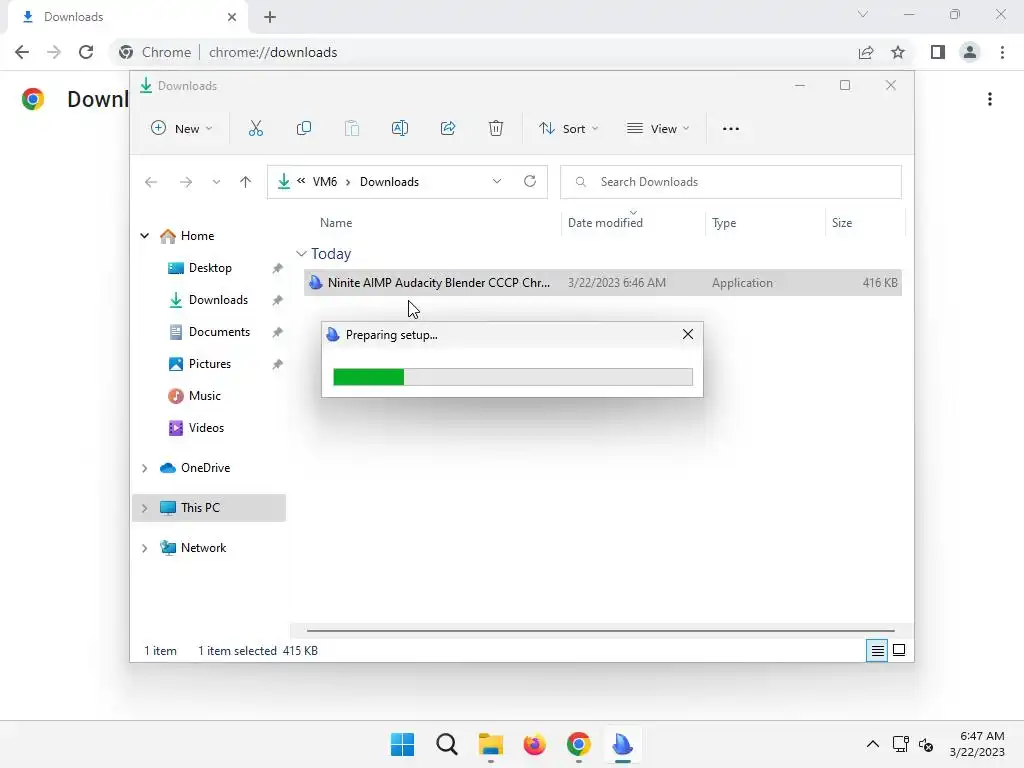Screen dimensions: 1024x768
Task: Go back in File Explorer navigation
Action: 151,182
